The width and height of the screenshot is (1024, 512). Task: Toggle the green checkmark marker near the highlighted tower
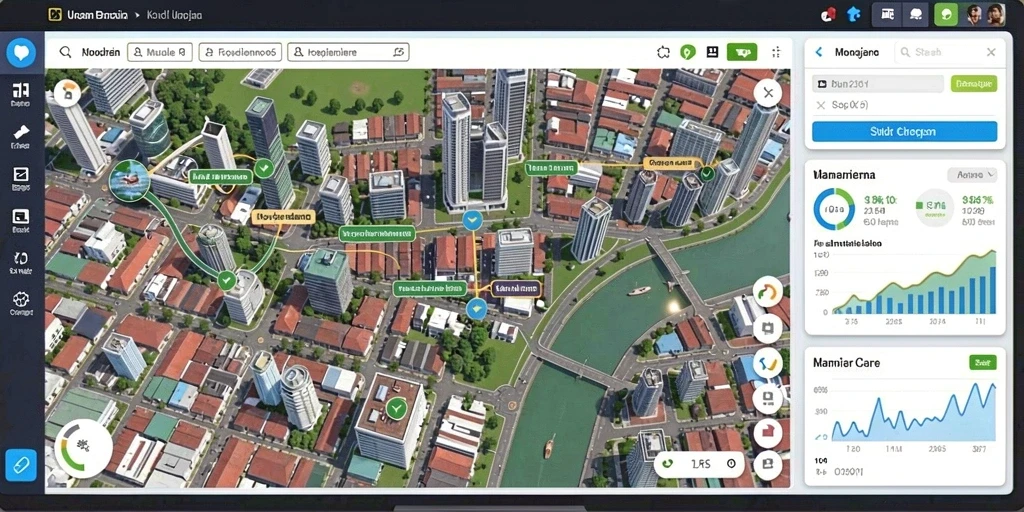264,168
